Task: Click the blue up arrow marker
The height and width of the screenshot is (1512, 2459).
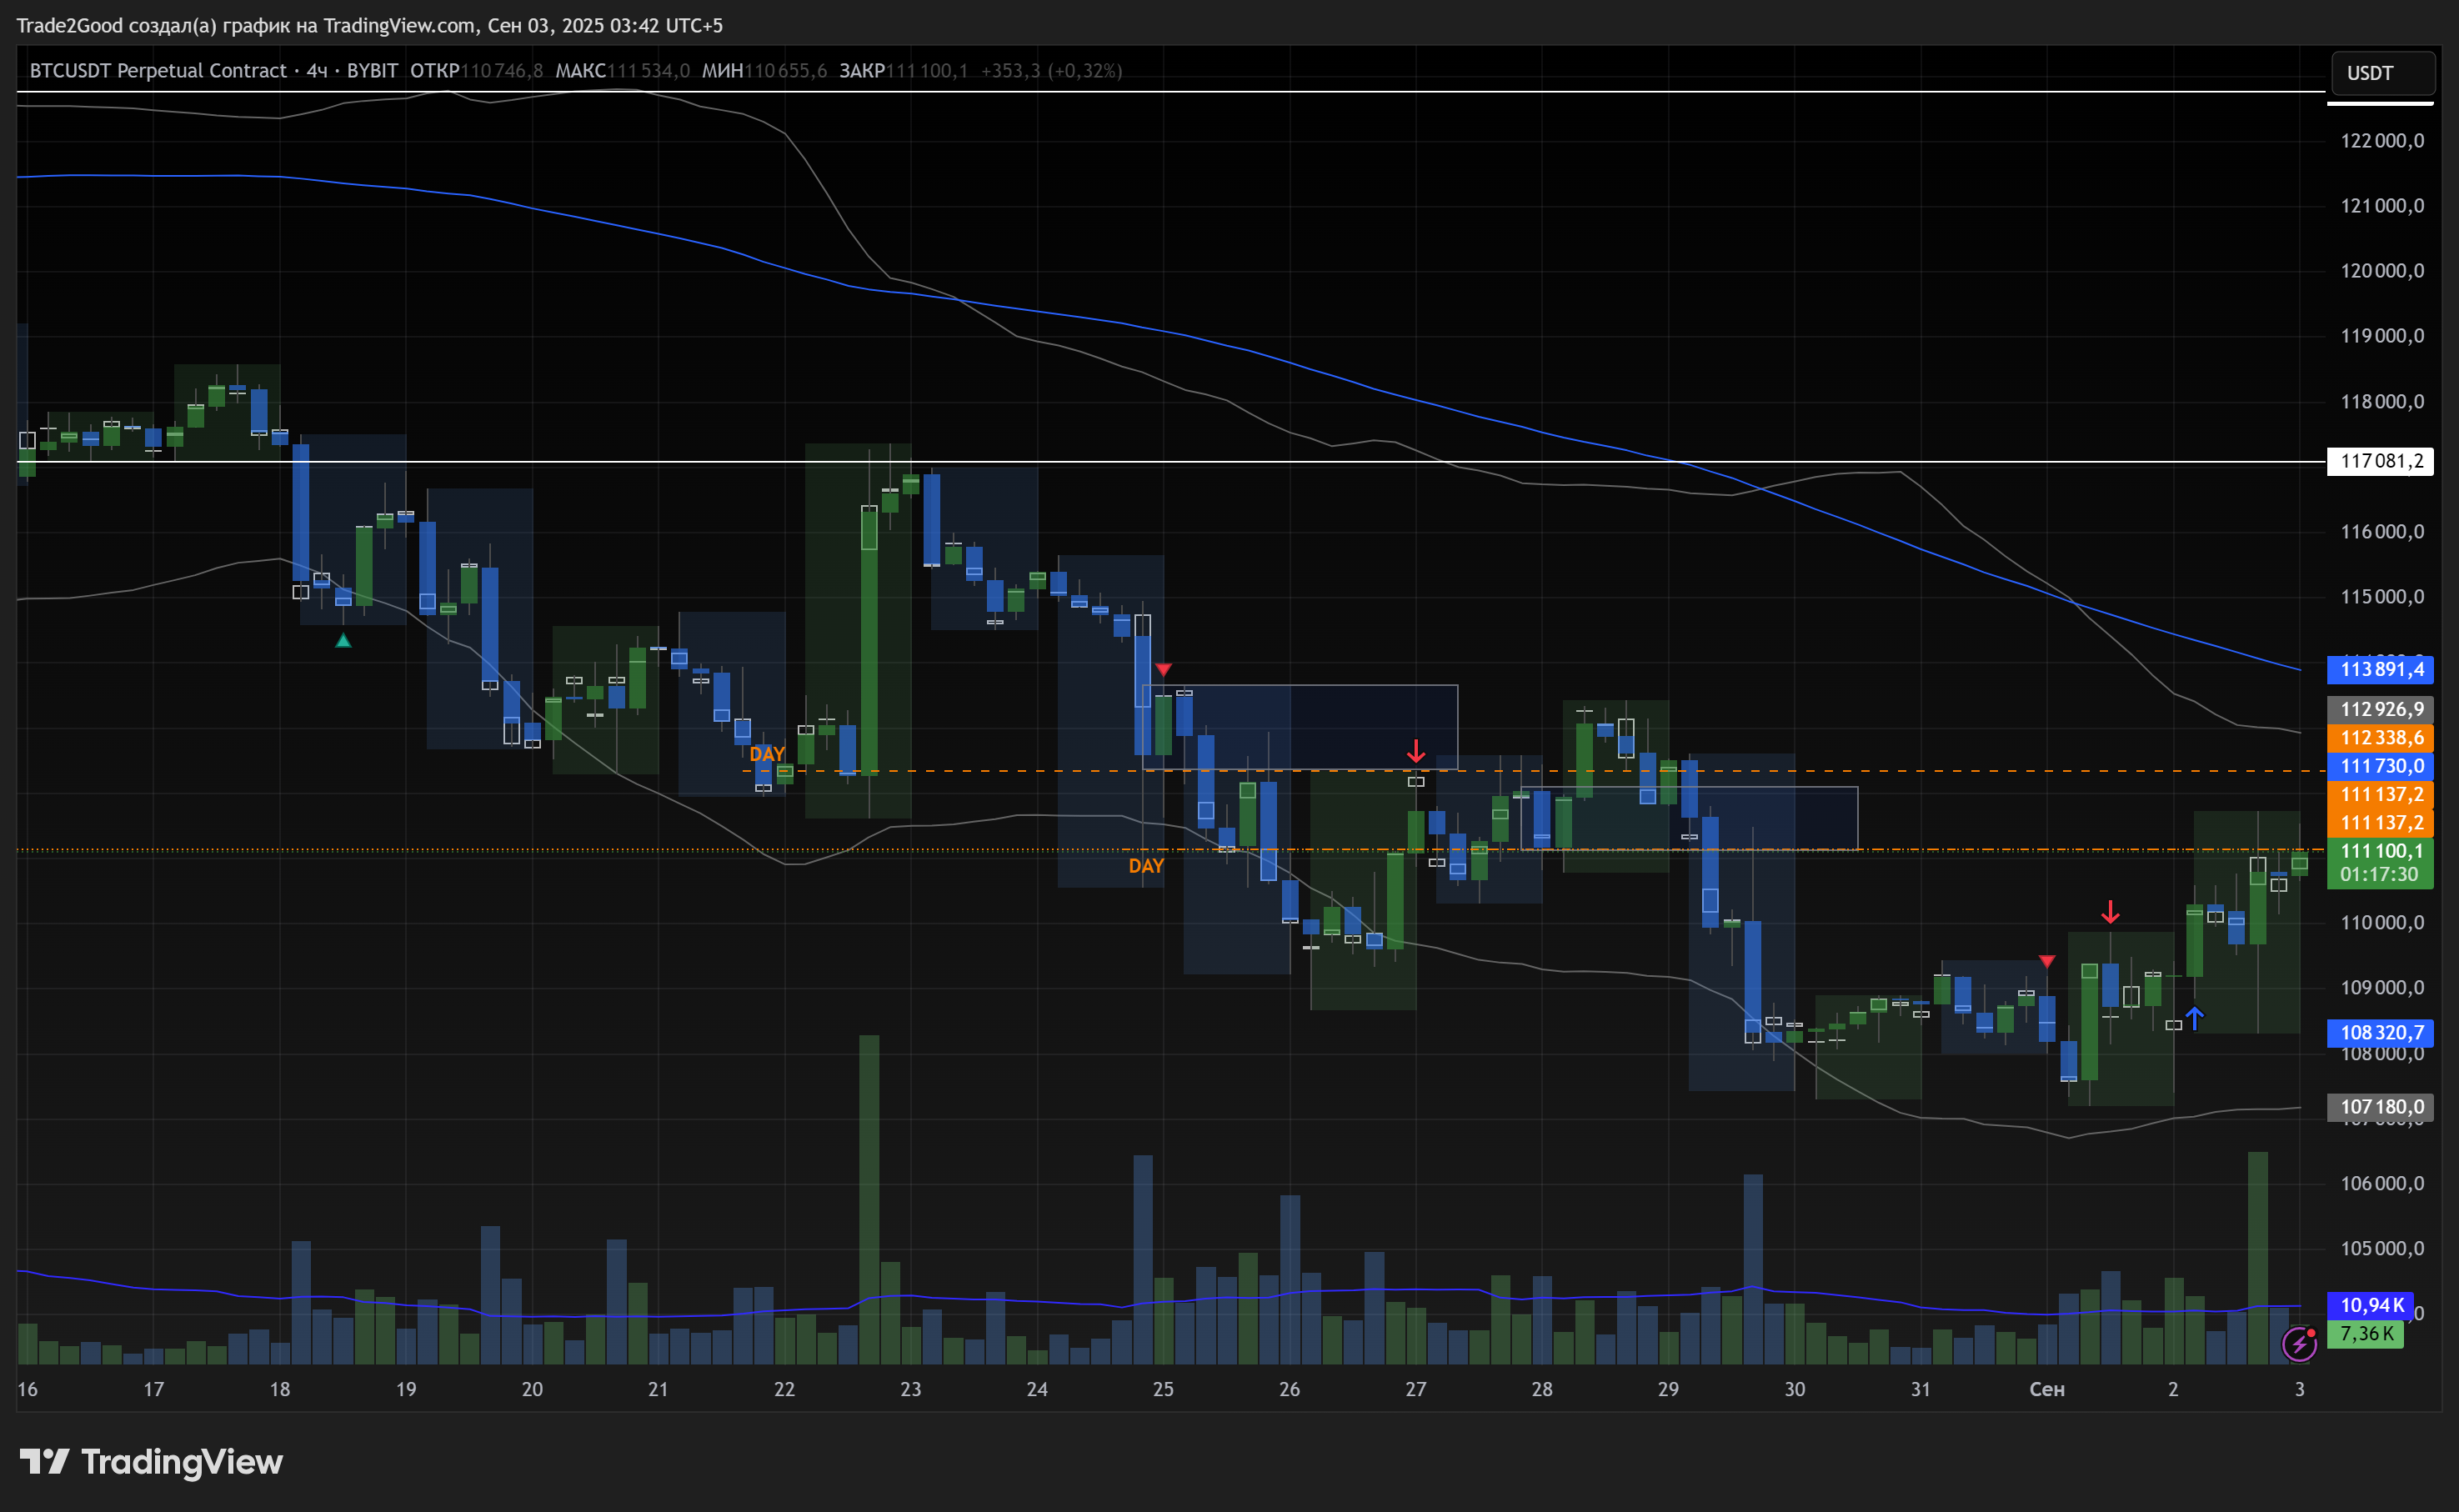Action: (x=2194, y=1018)
